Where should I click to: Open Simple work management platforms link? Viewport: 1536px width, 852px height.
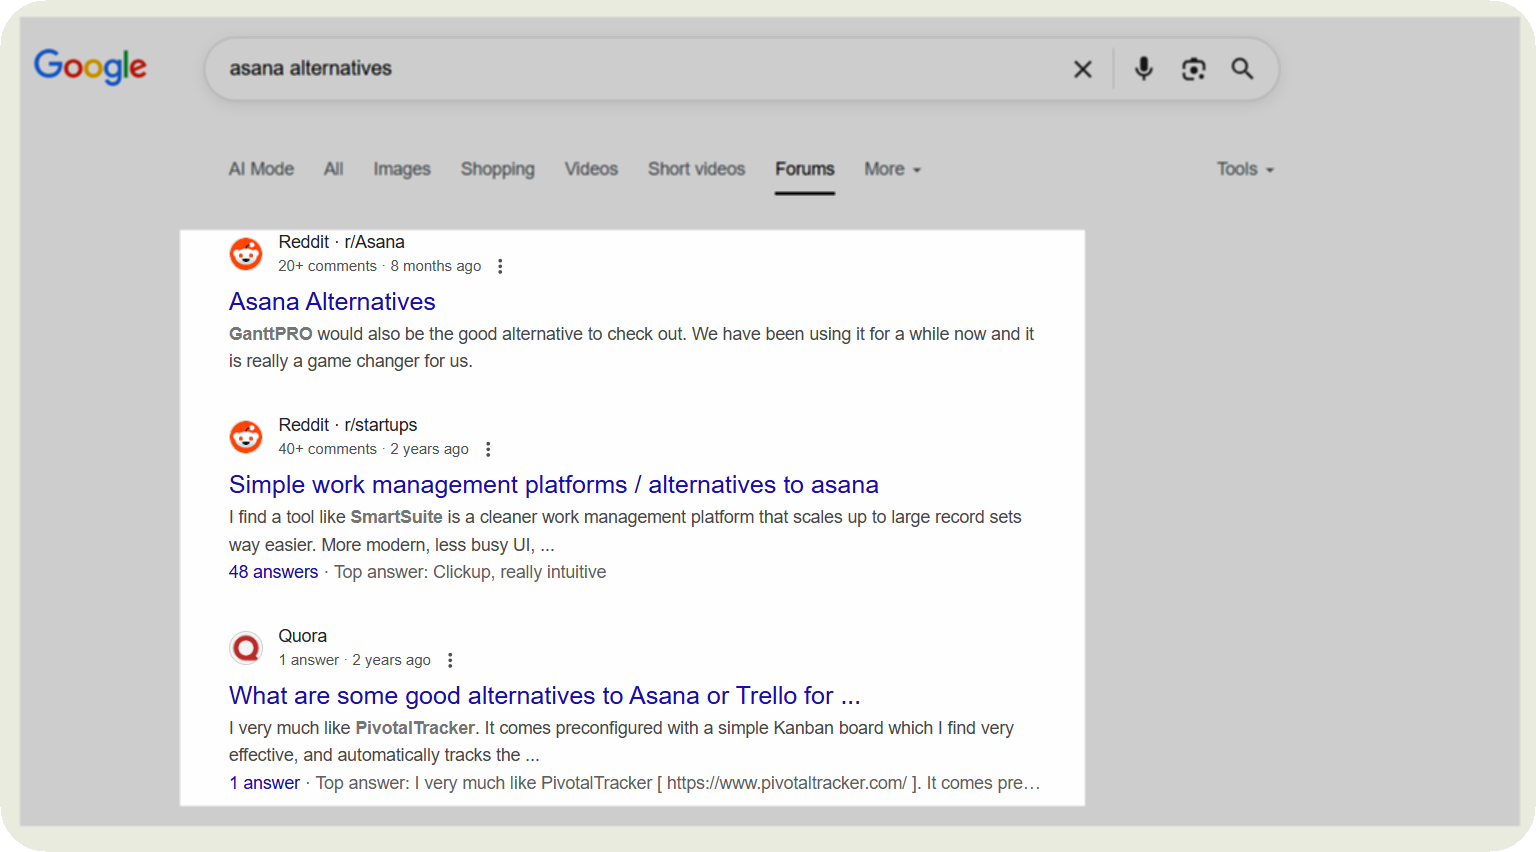pos(553,484)
